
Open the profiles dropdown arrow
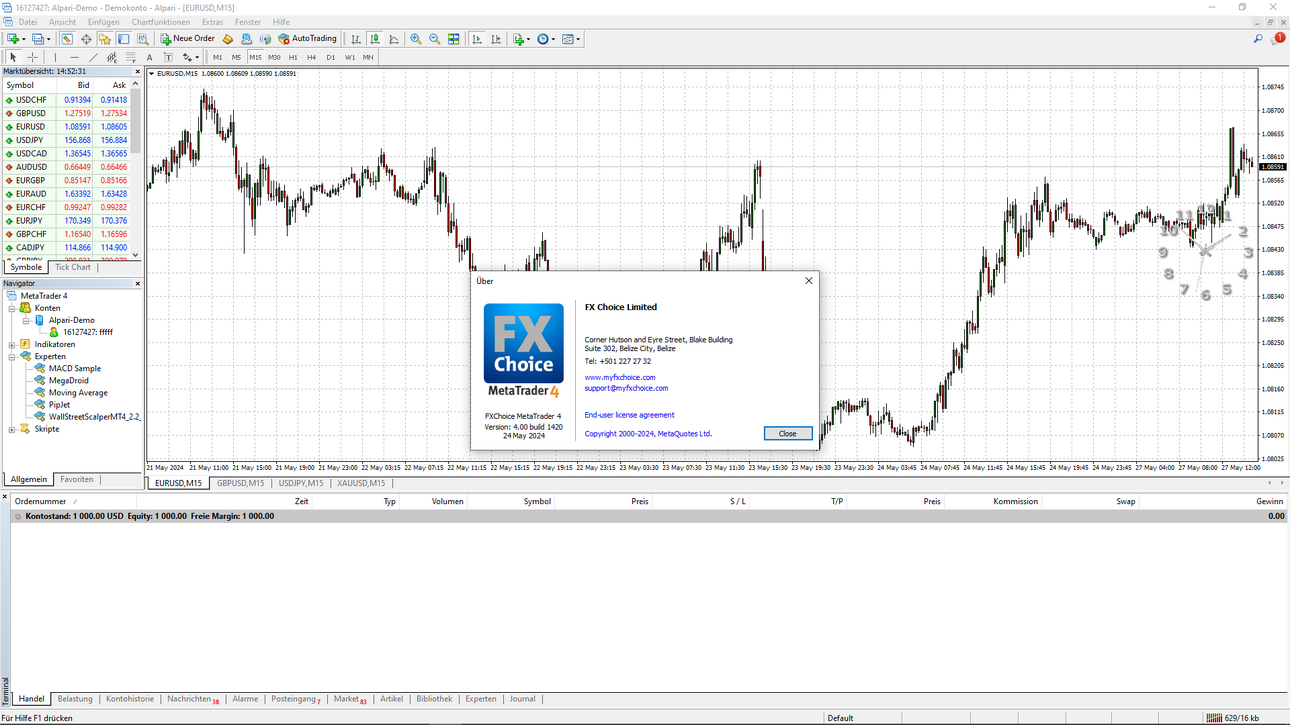48,39
